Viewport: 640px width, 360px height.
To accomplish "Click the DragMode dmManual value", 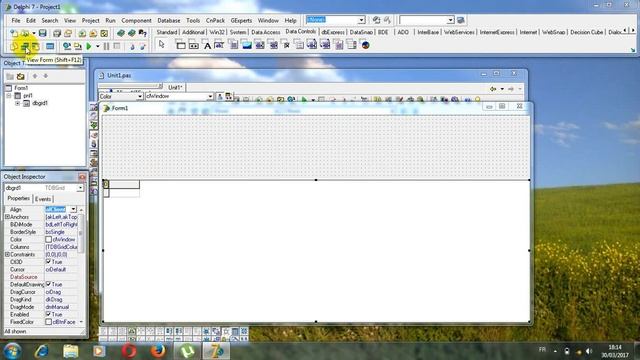I will click(57, 307).
